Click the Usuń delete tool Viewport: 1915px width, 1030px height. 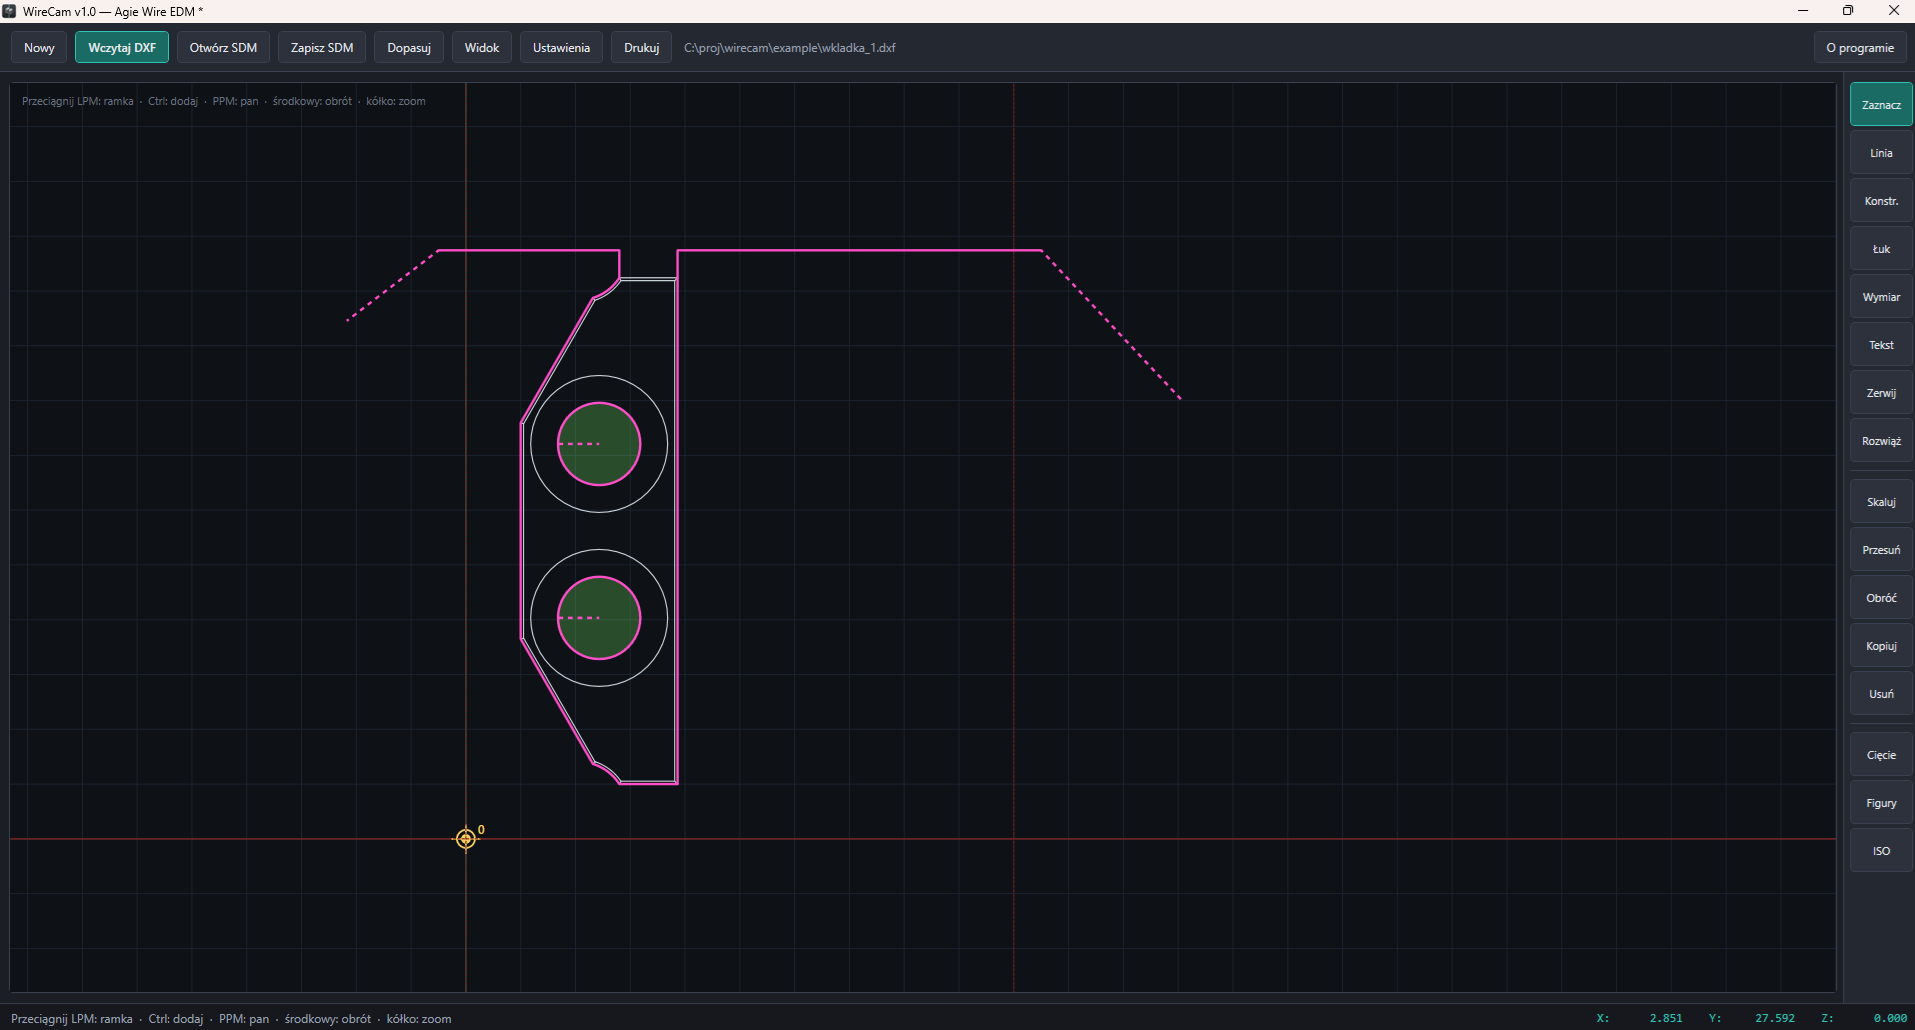pos(1881,694)
